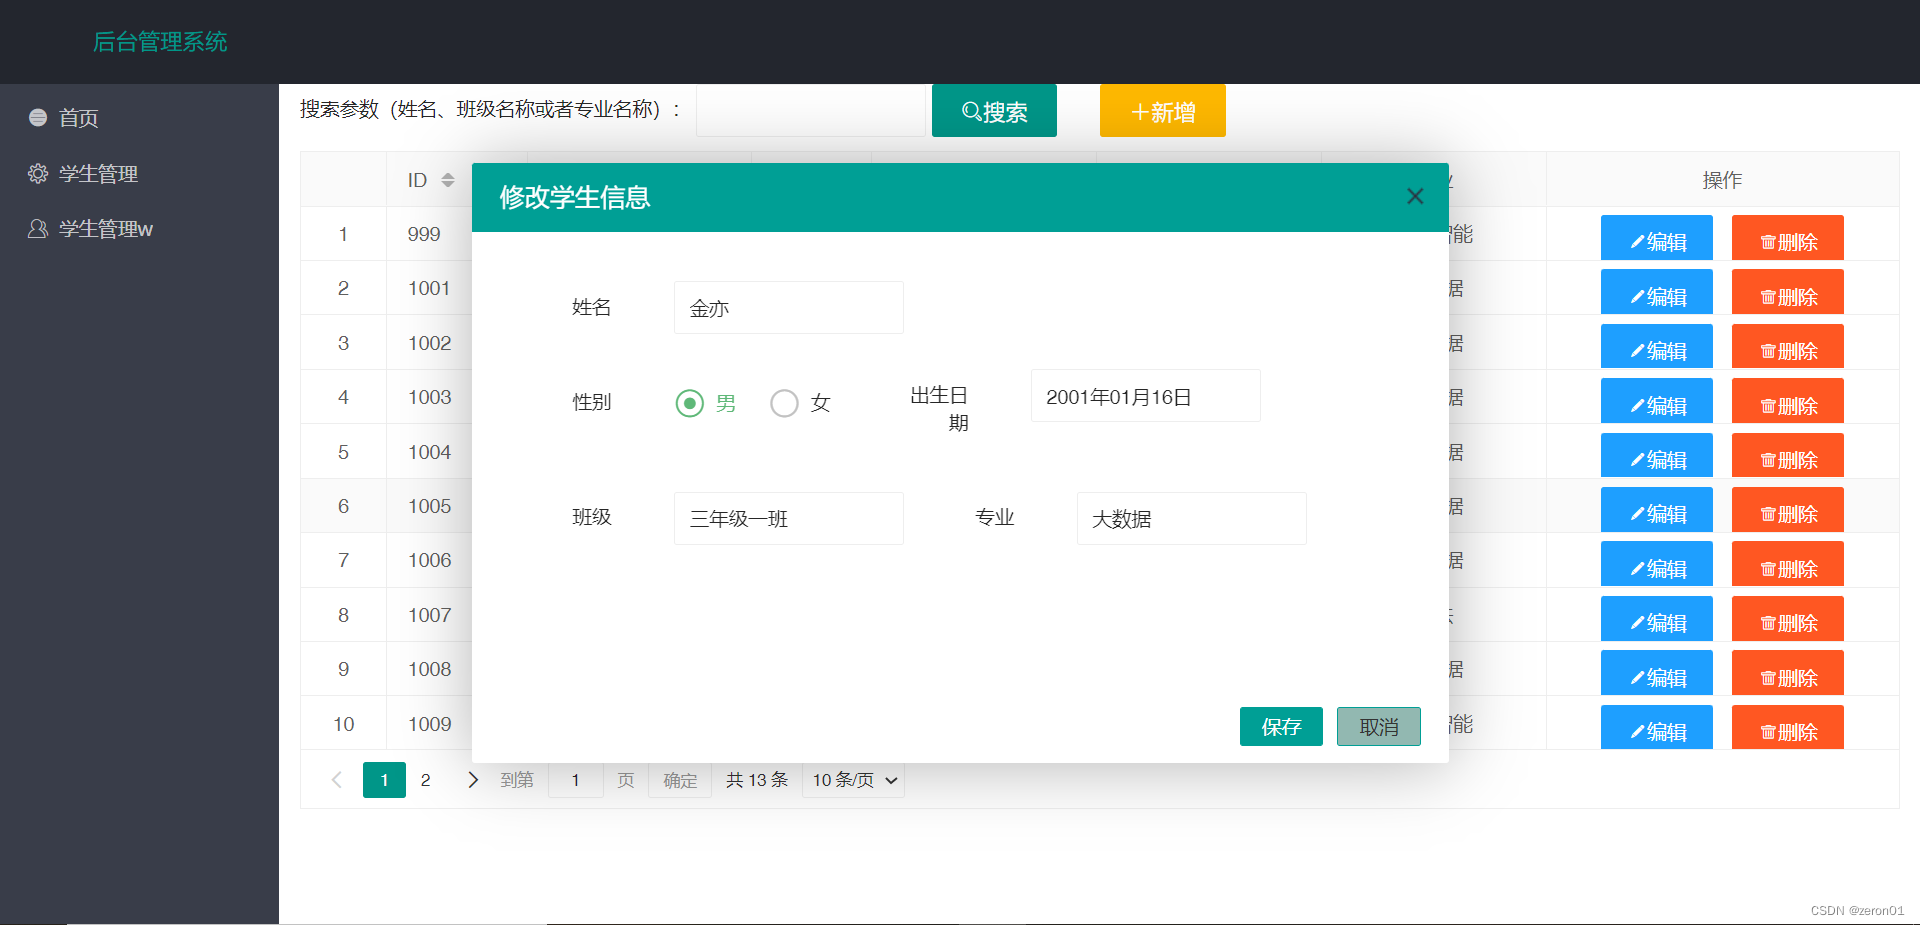Image resolution: width=1920 pixels, height=925 pixels.
Task: Click the gear icon beside 学生管理
Action: tap(38, 173)
